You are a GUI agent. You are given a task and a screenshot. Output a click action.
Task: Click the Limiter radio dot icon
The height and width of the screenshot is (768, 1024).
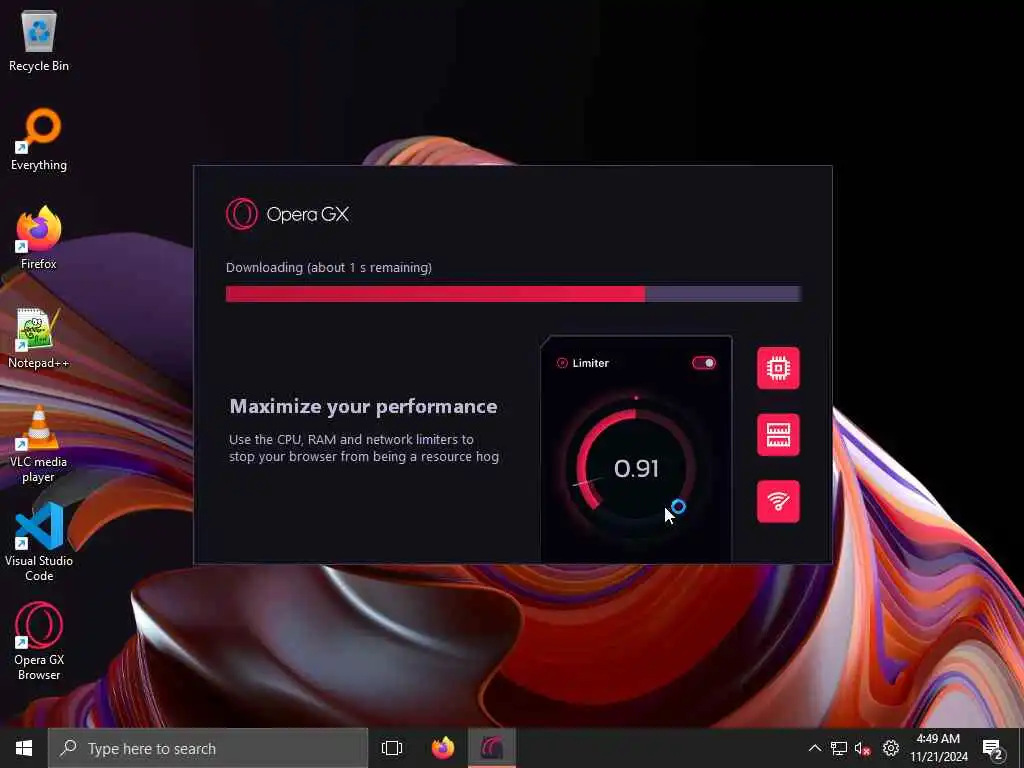(562, 363)
